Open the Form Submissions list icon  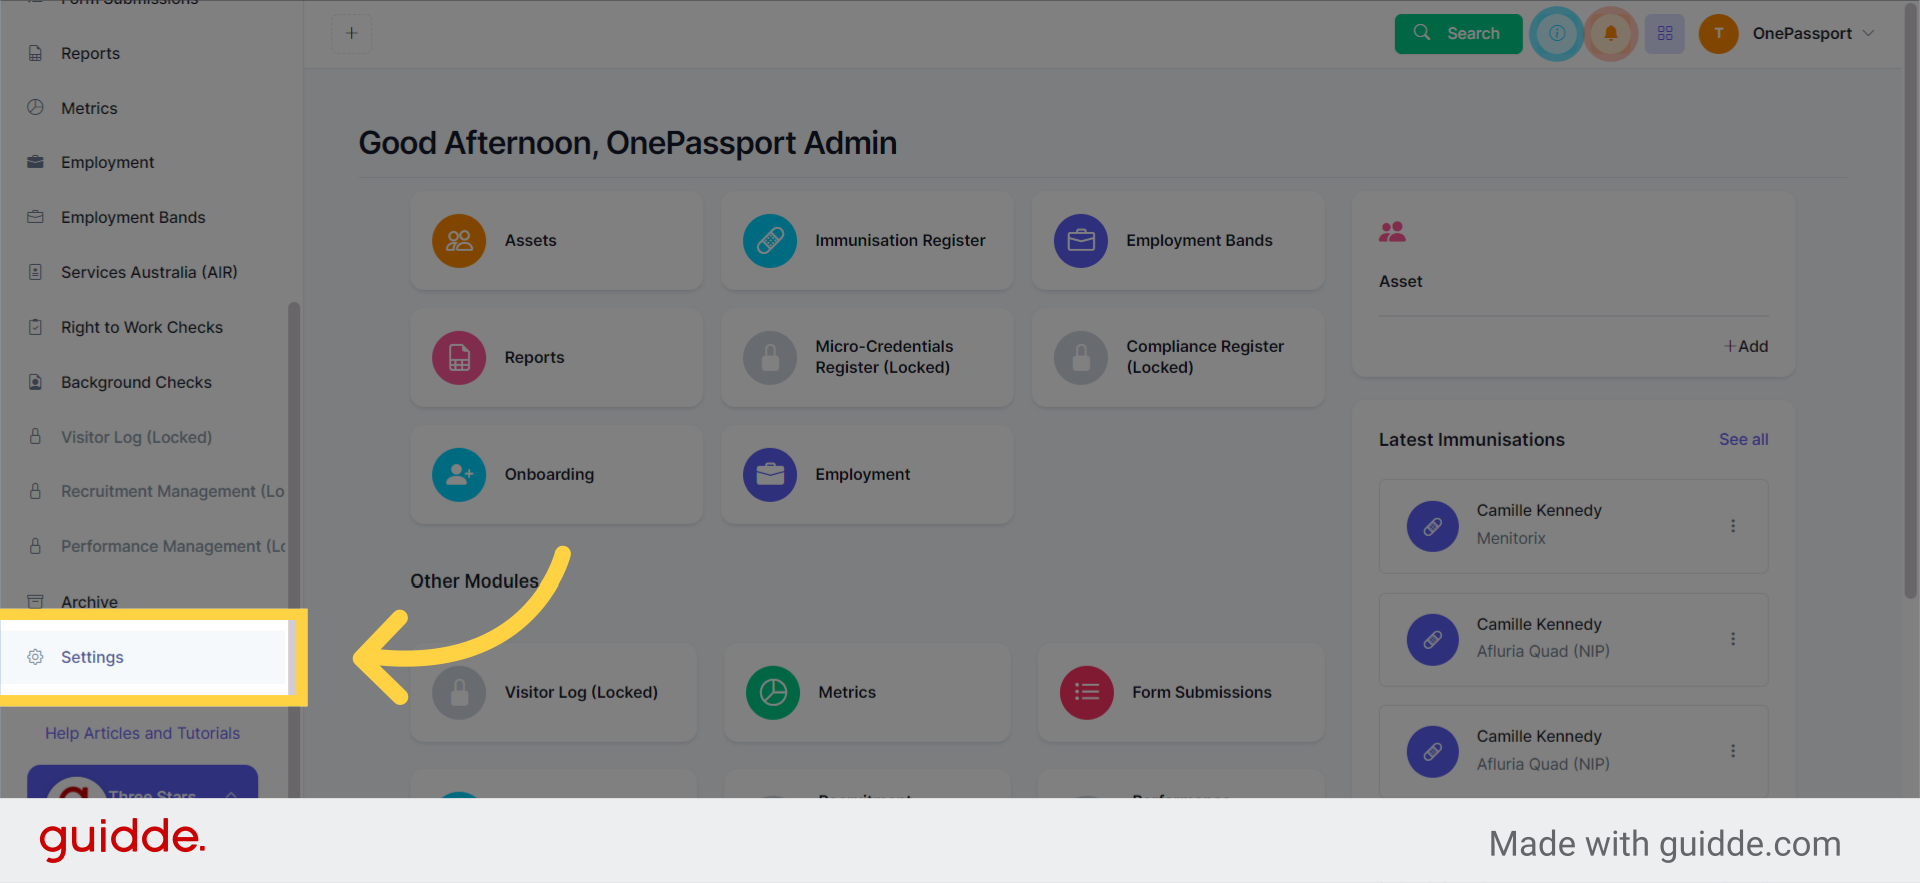tap(1086, 692)
